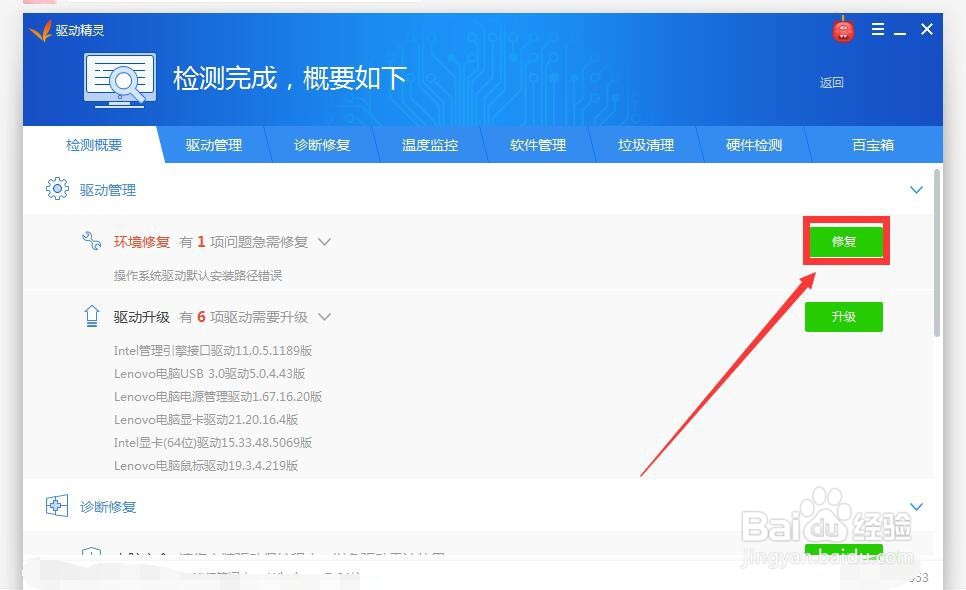966x590 pixels.
Task: Click the 诊断修复 section icon
Action: coord(57,506)
